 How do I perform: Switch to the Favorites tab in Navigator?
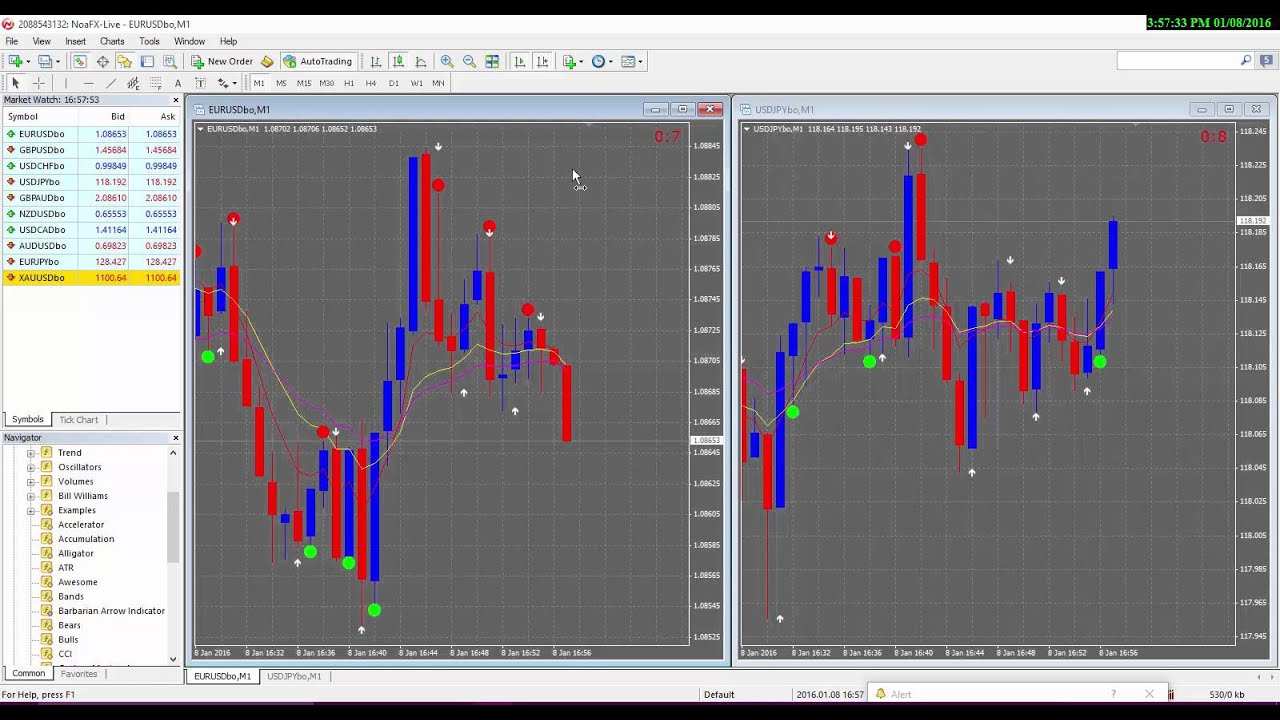(79, 674)
